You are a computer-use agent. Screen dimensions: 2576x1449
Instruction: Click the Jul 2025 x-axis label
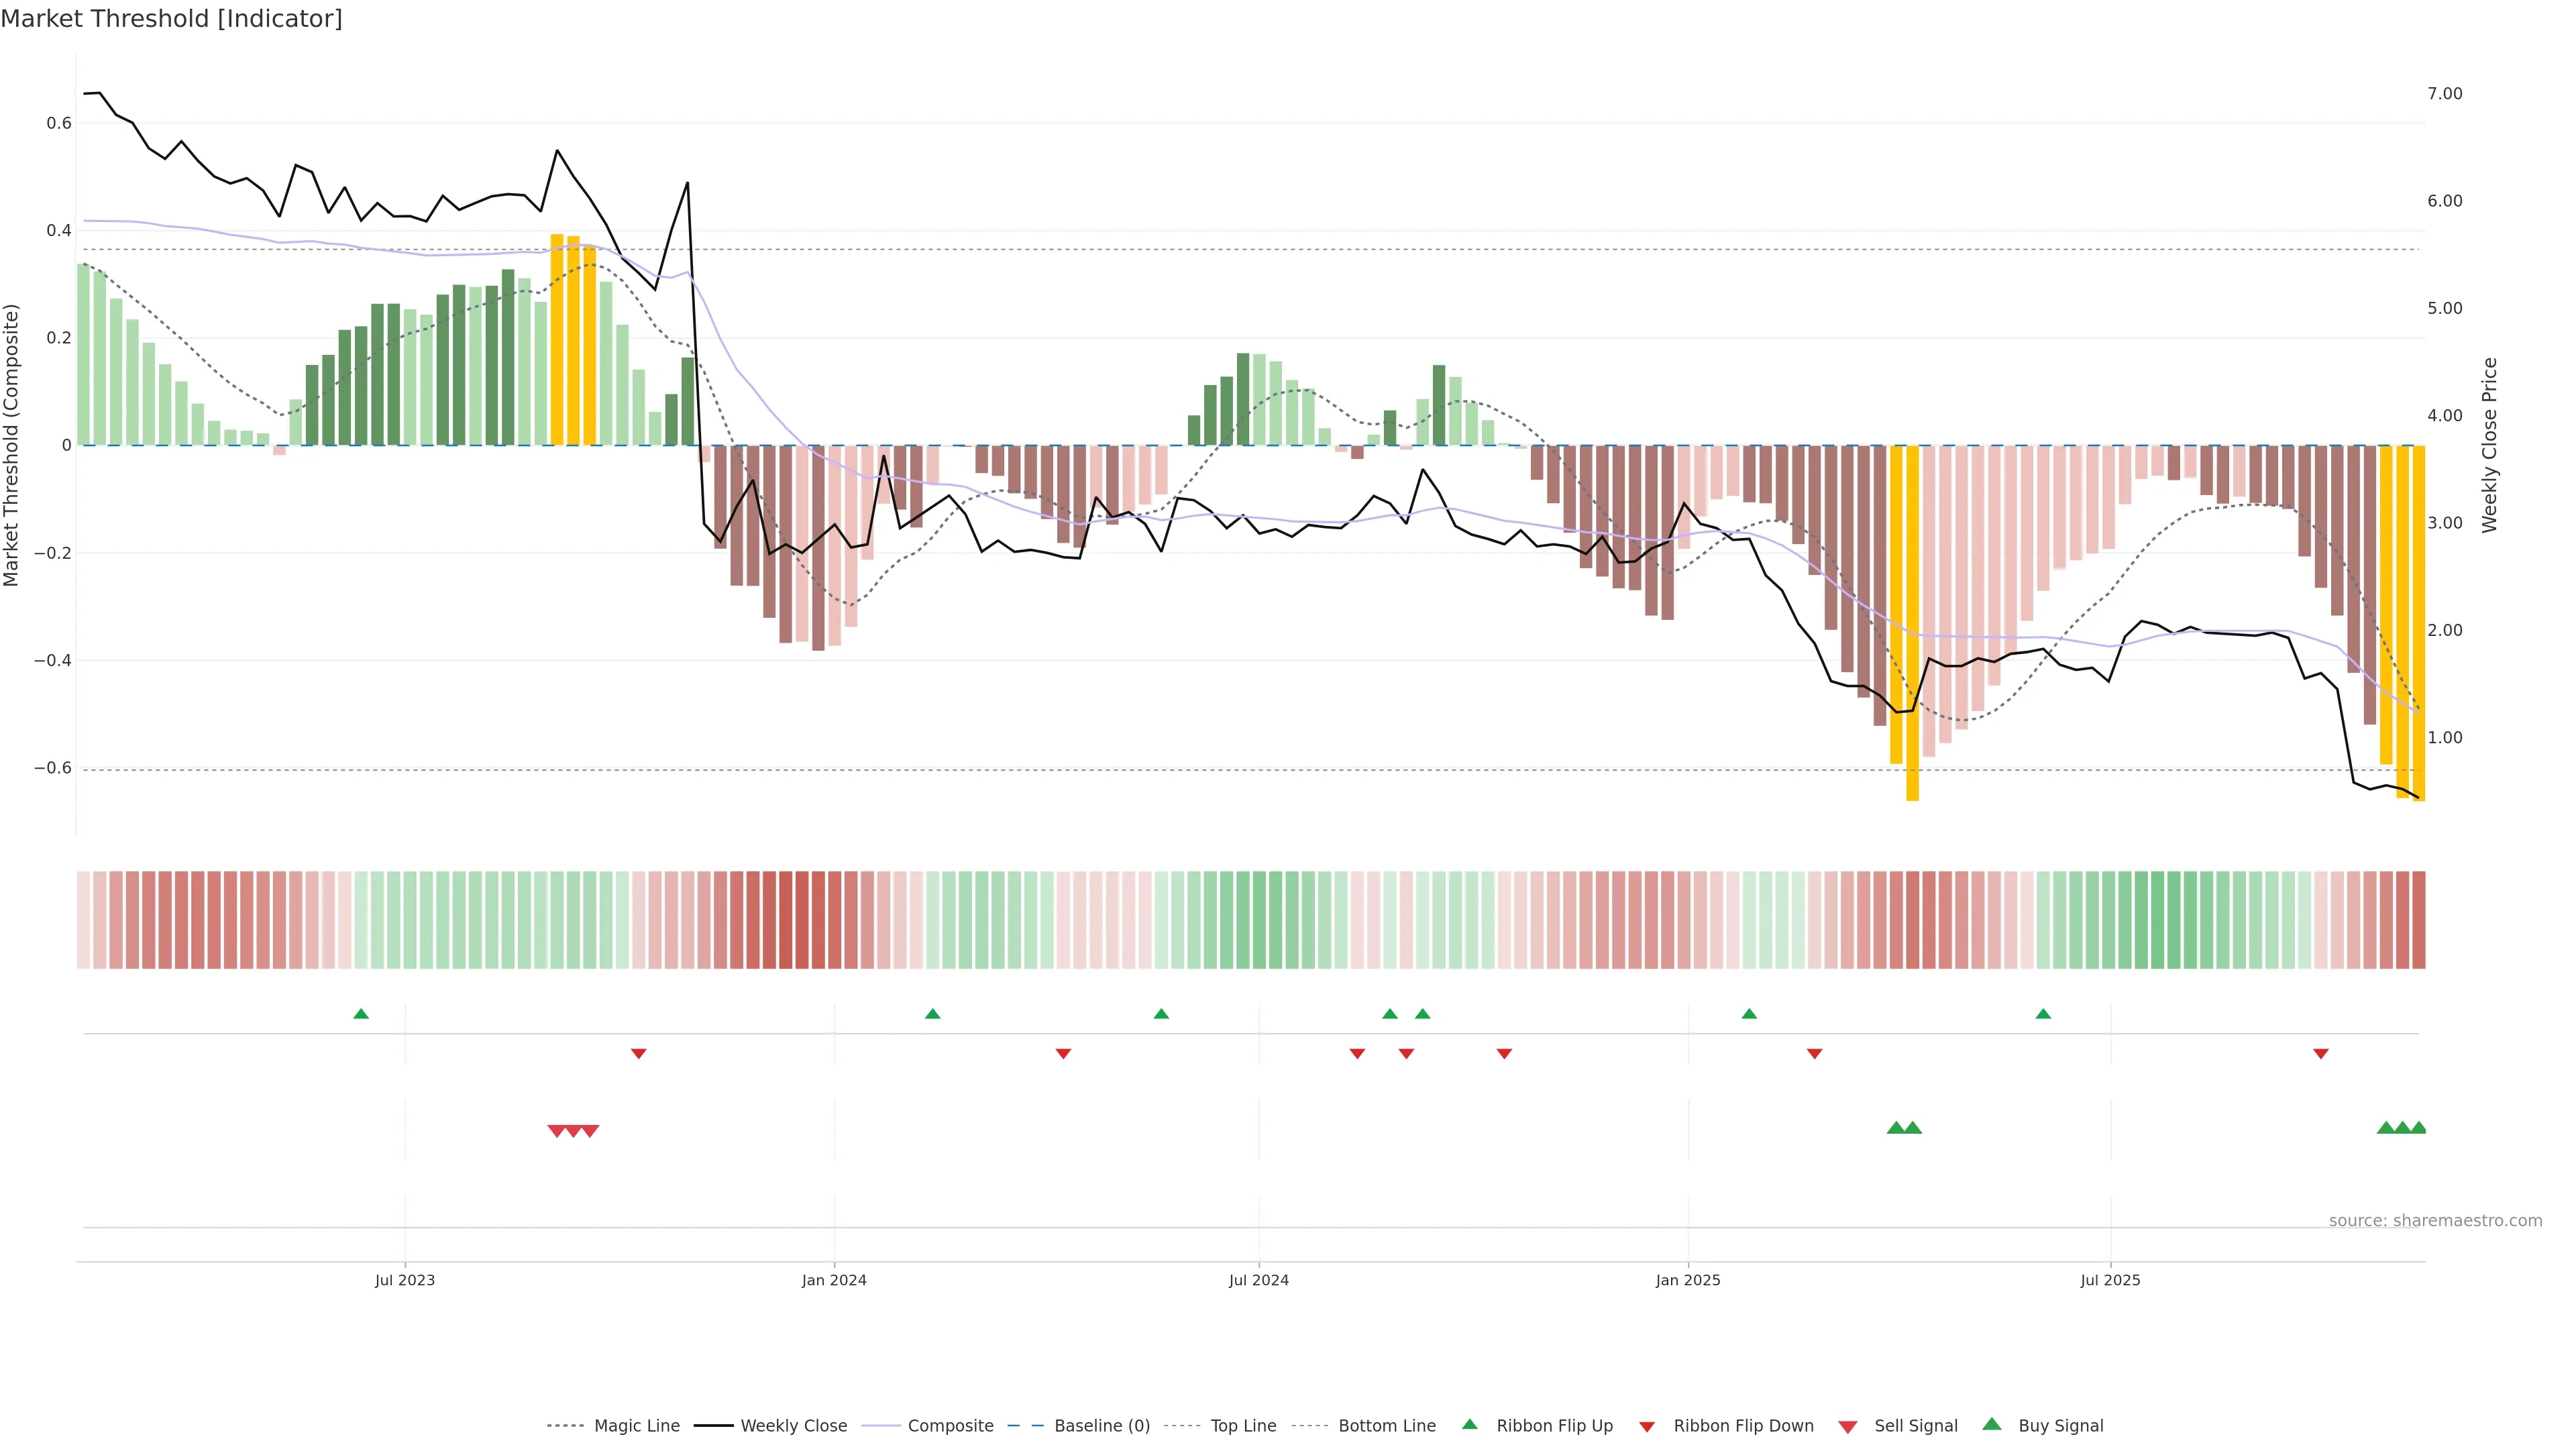pyautogui.click(x=2110, y=1280)
